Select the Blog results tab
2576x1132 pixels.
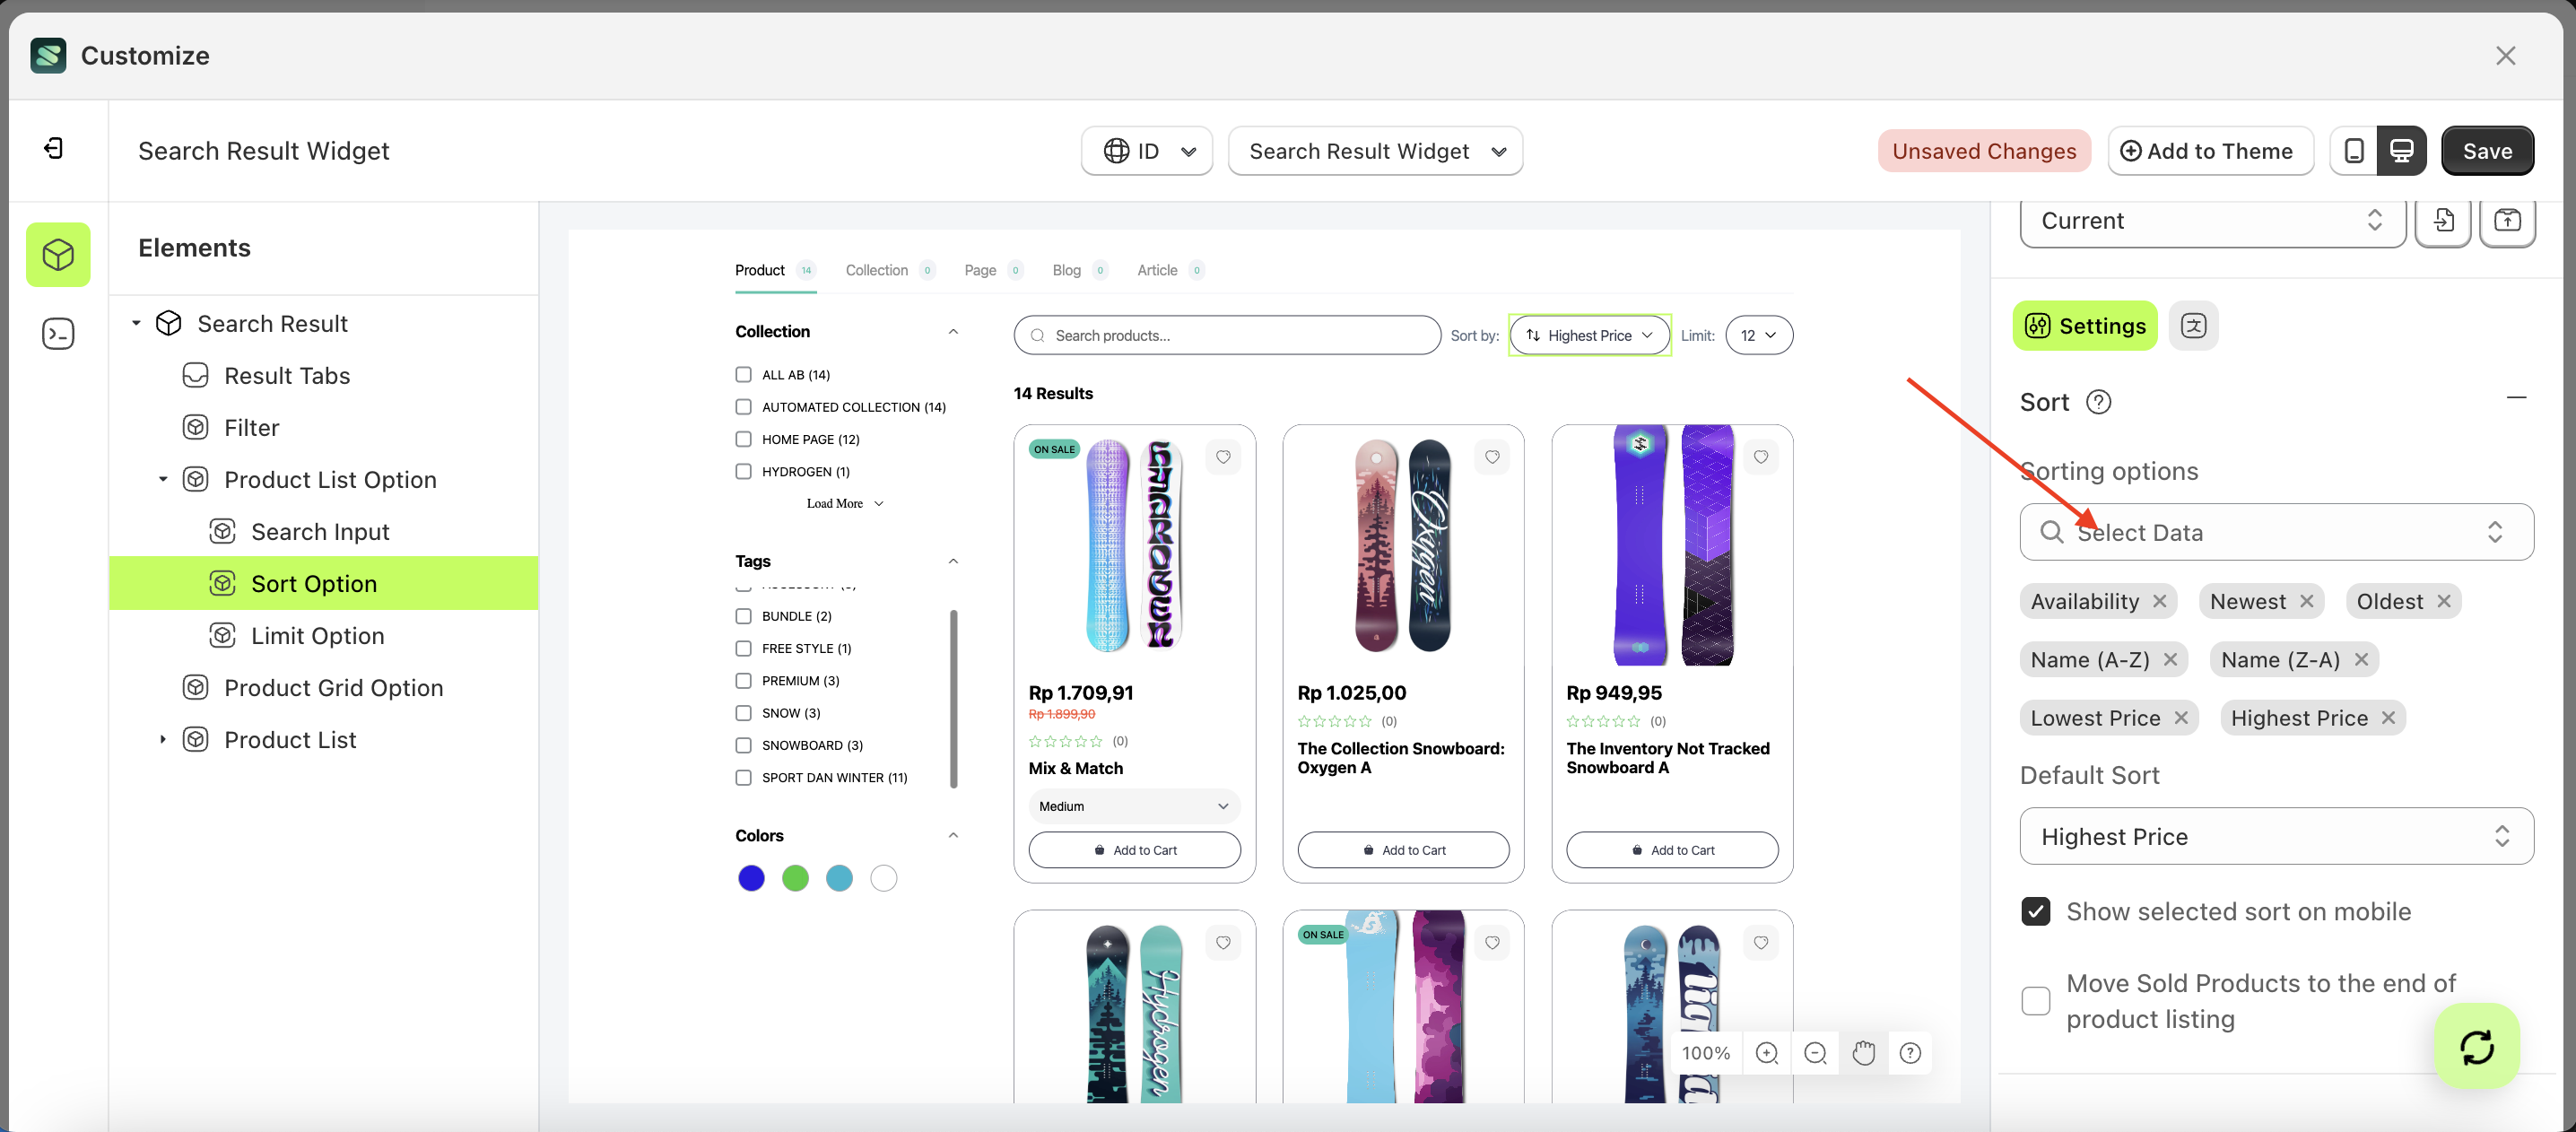click(1066, 270)
